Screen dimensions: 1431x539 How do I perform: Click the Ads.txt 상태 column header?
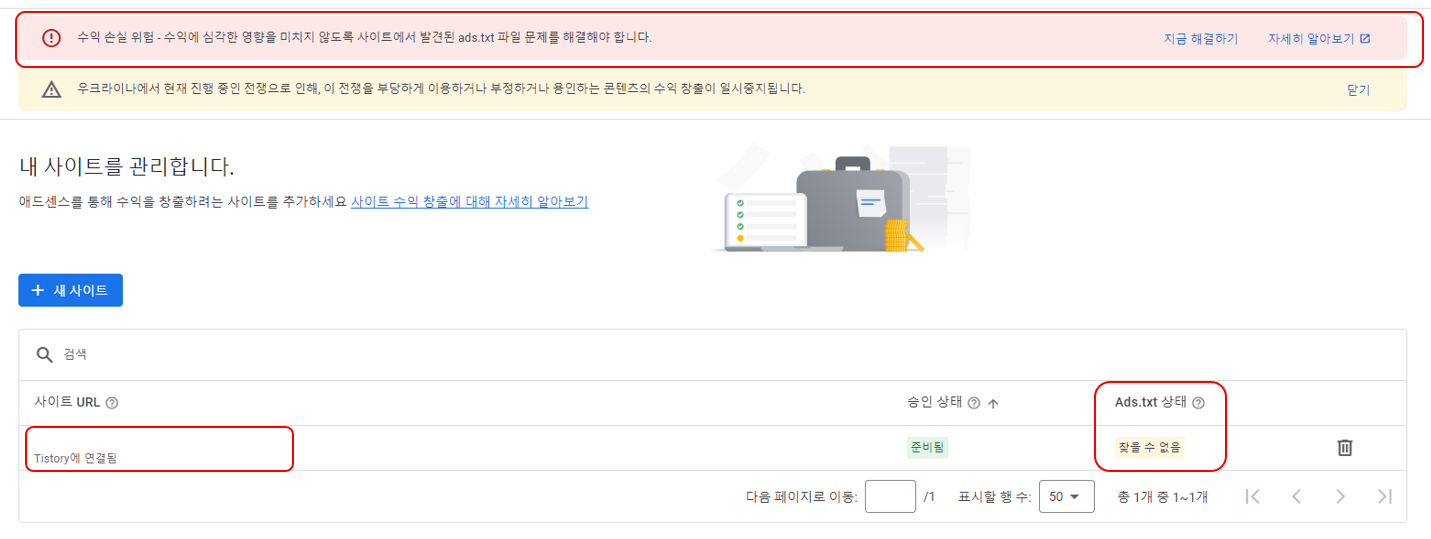[x=1151, y=403]
